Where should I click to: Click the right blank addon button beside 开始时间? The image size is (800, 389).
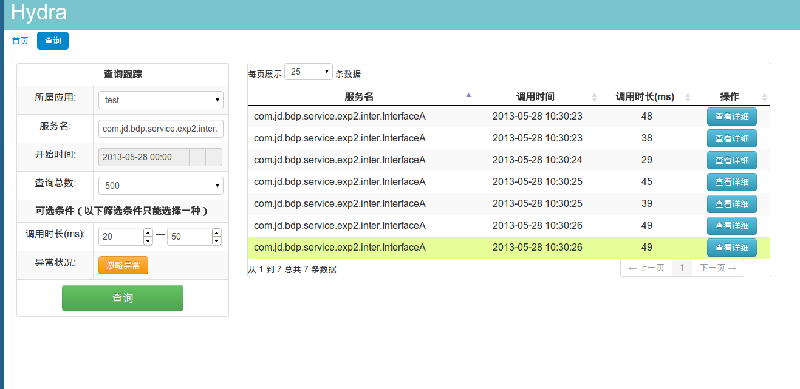pos(214,157)
